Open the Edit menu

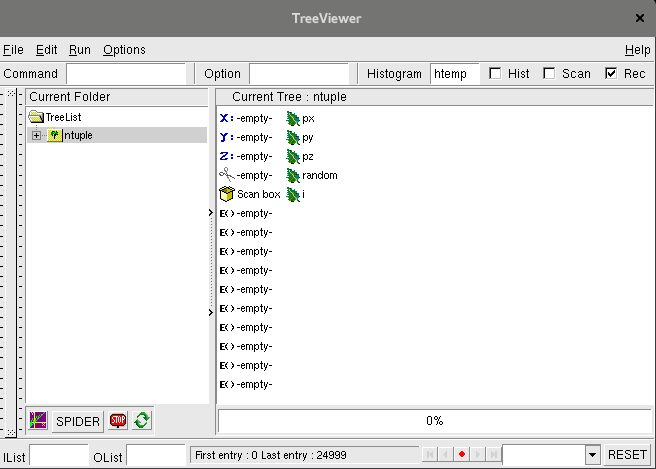tap(46, 50)
